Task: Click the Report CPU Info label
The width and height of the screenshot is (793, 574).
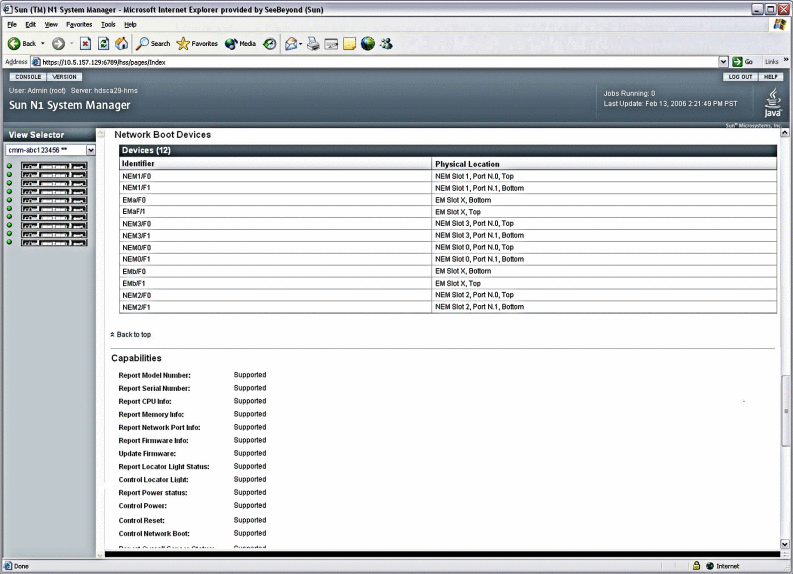Action: coord(145,402)
